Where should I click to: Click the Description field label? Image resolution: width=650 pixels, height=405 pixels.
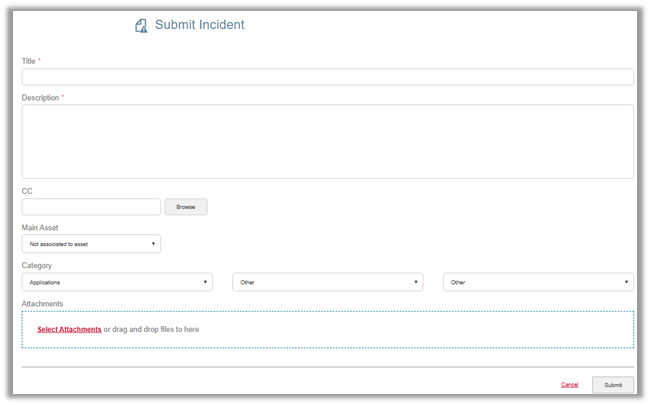pyautogui.click(x=41, y=98)
